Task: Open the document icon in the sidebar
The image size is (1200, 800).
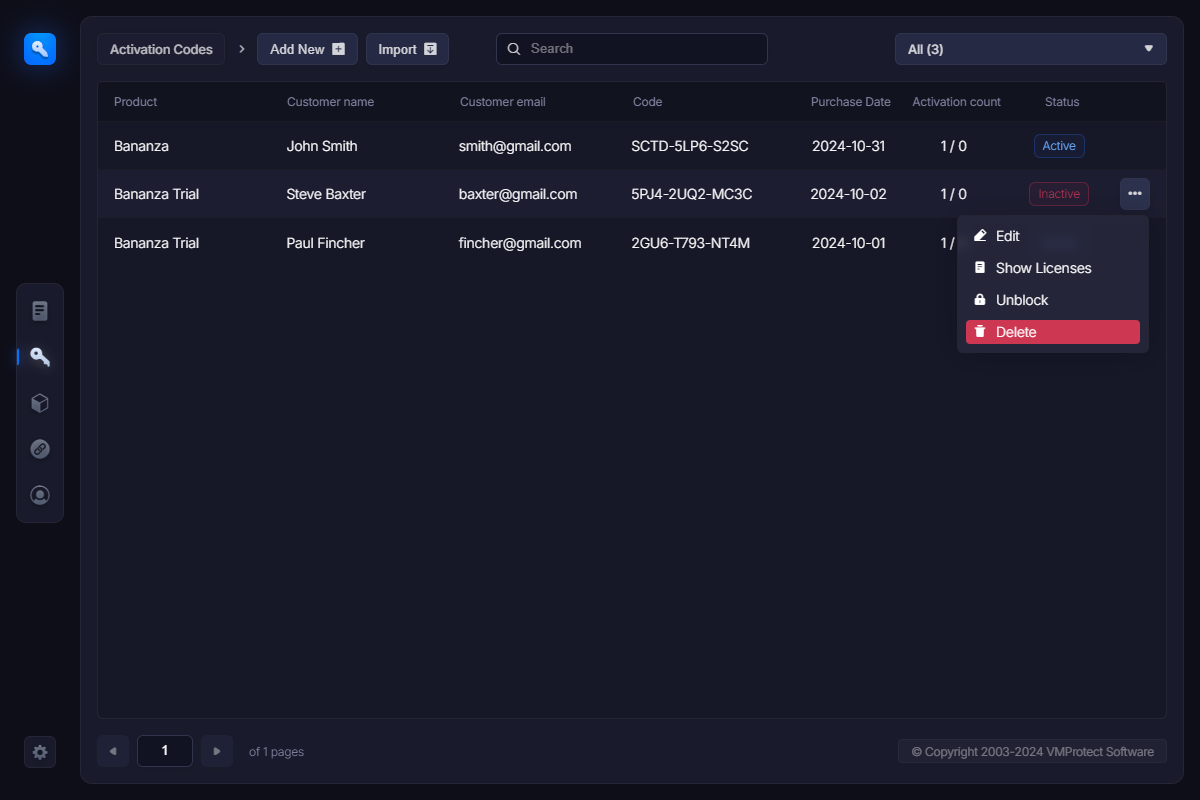Action: coord(40,311)
